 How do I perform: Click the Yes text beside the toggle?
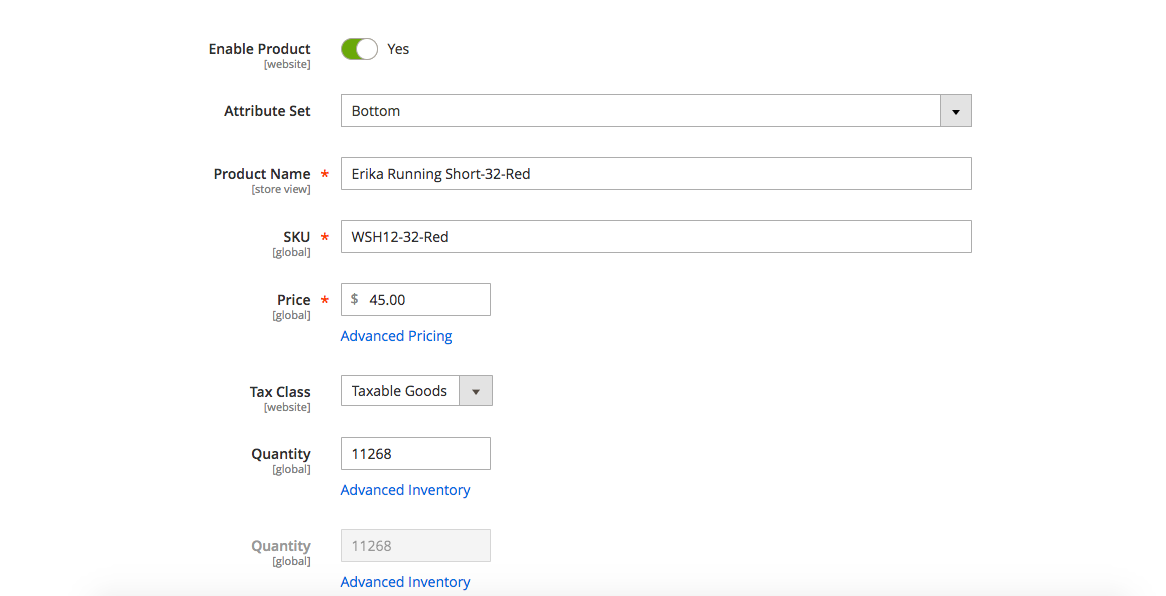(398, 49)
